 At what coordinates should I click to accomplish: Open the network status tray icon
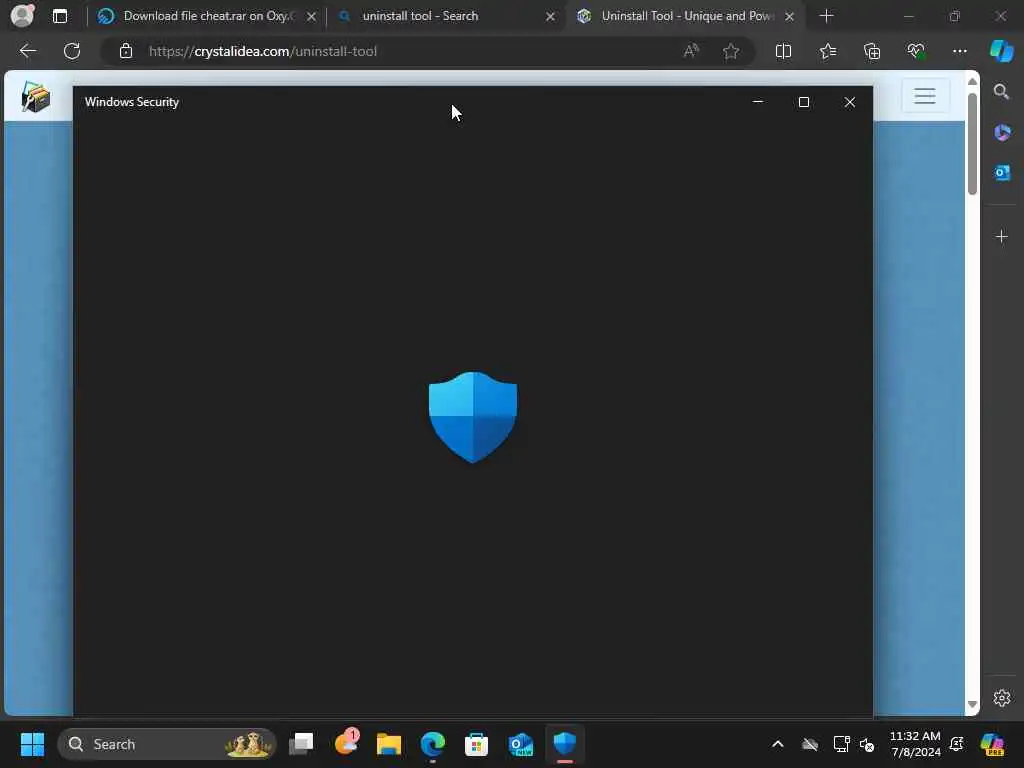coord(841,744)
